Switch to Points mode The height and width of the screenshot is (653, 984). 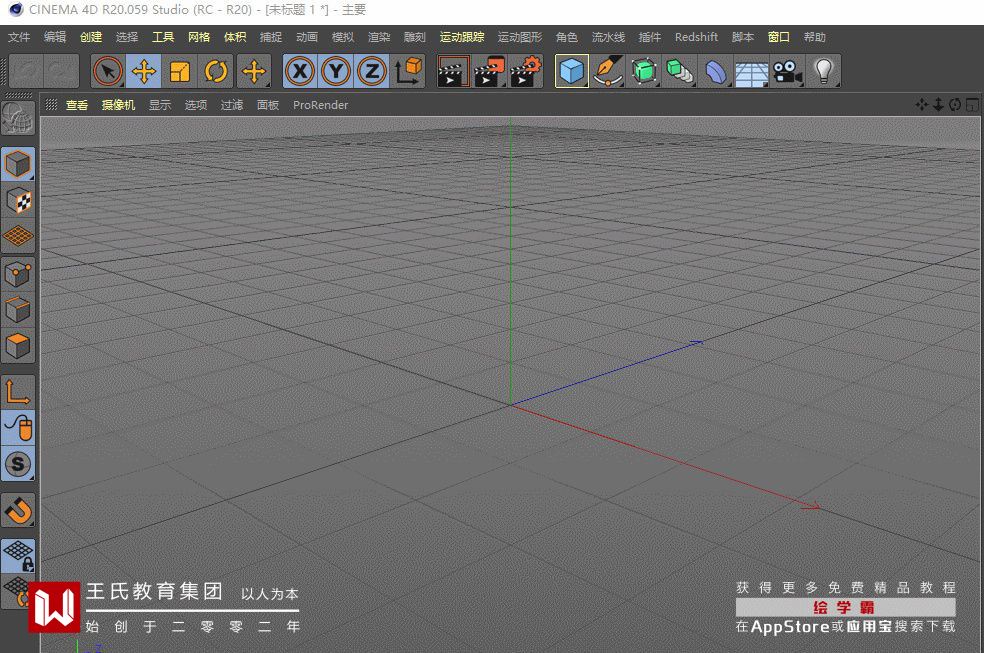[18, 273]
